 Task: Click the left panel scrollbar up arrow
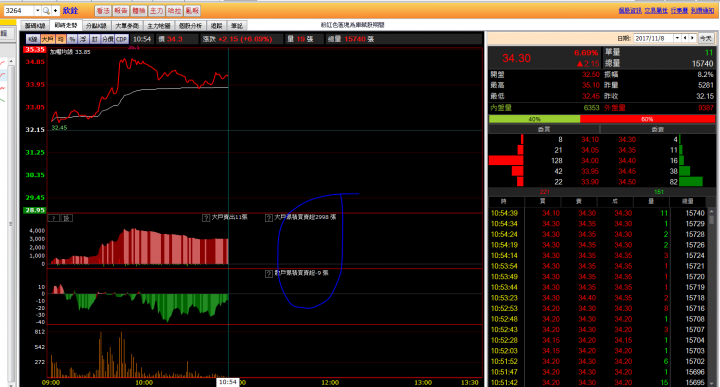click(11, 61)
